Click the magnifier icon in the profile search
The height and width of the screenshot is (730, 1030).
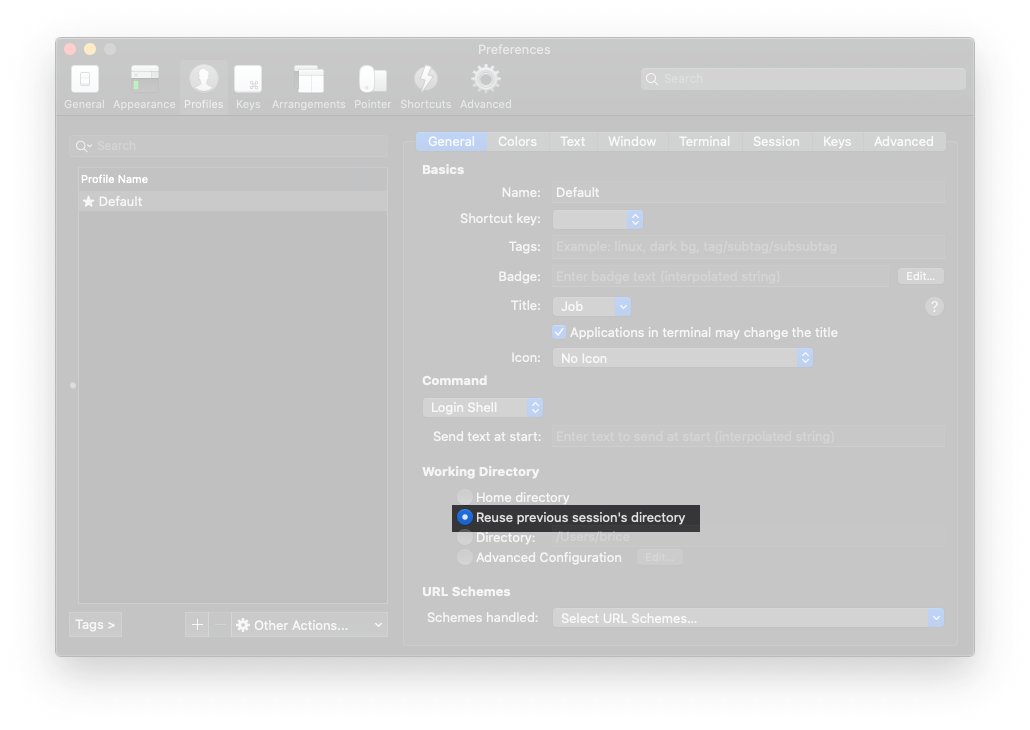(x=83, y=146)
